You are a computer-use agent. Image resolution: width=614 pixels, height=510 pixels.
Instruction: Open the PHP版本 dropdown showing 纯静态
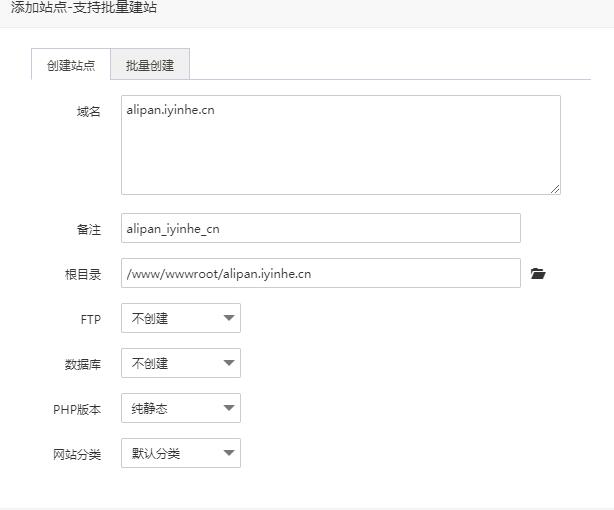180,408
